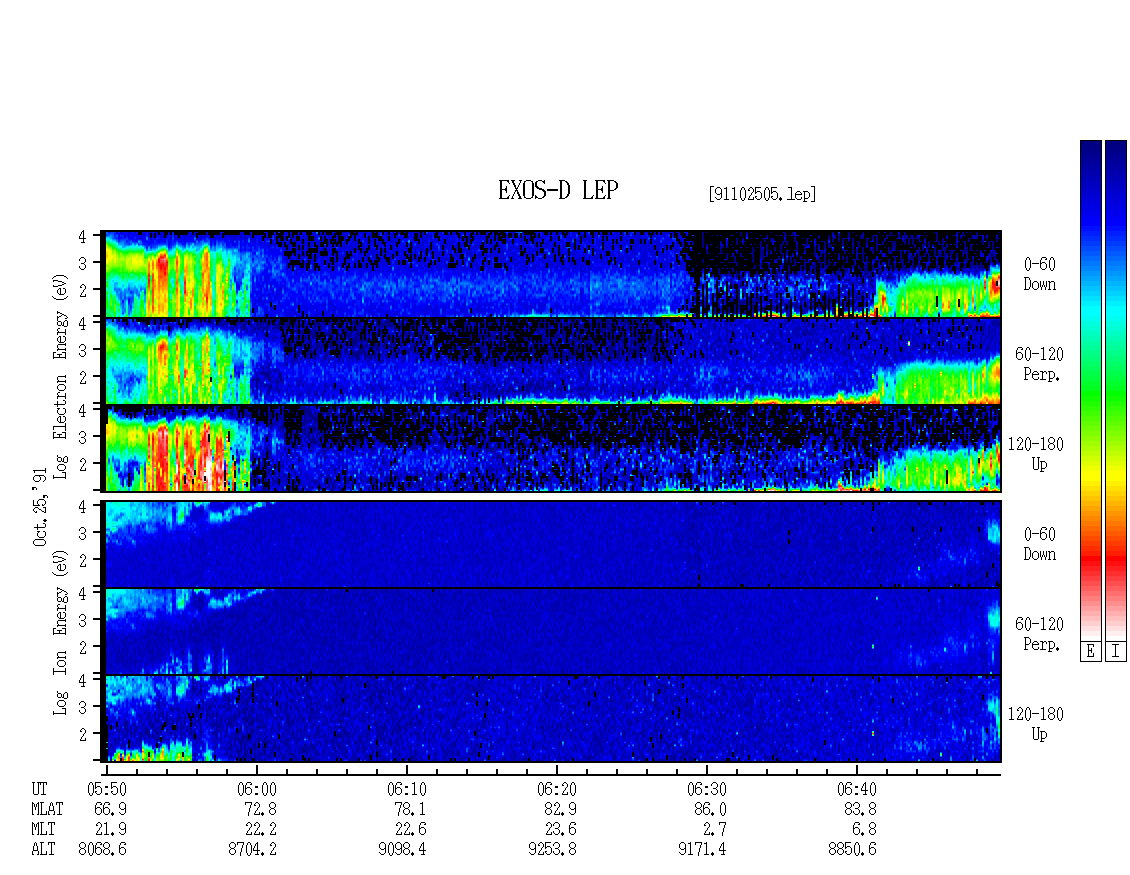
Task: Click the ion 120-180 Up spectrogram panel
Action: 553,719
